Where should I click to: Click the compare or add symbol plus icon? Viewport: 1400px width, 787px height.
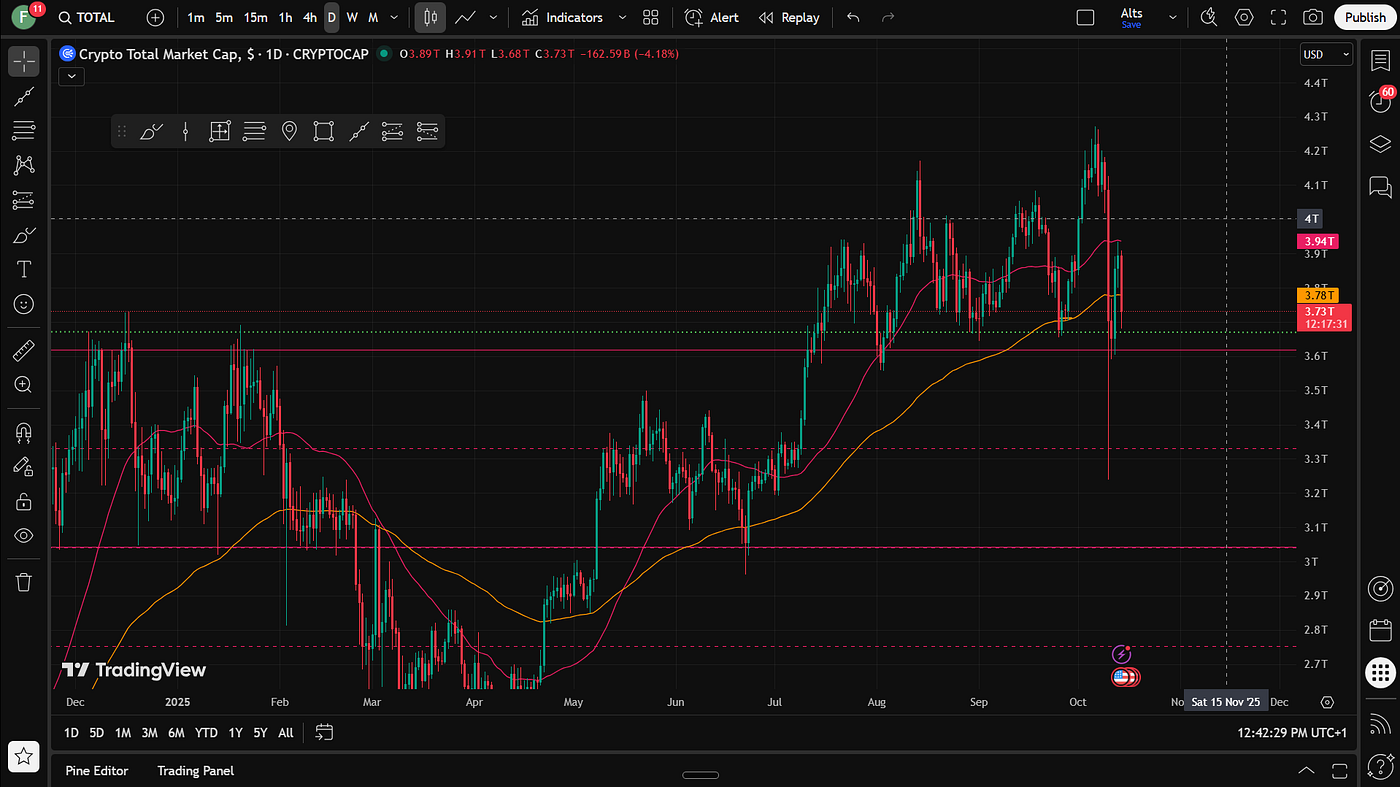155,17
